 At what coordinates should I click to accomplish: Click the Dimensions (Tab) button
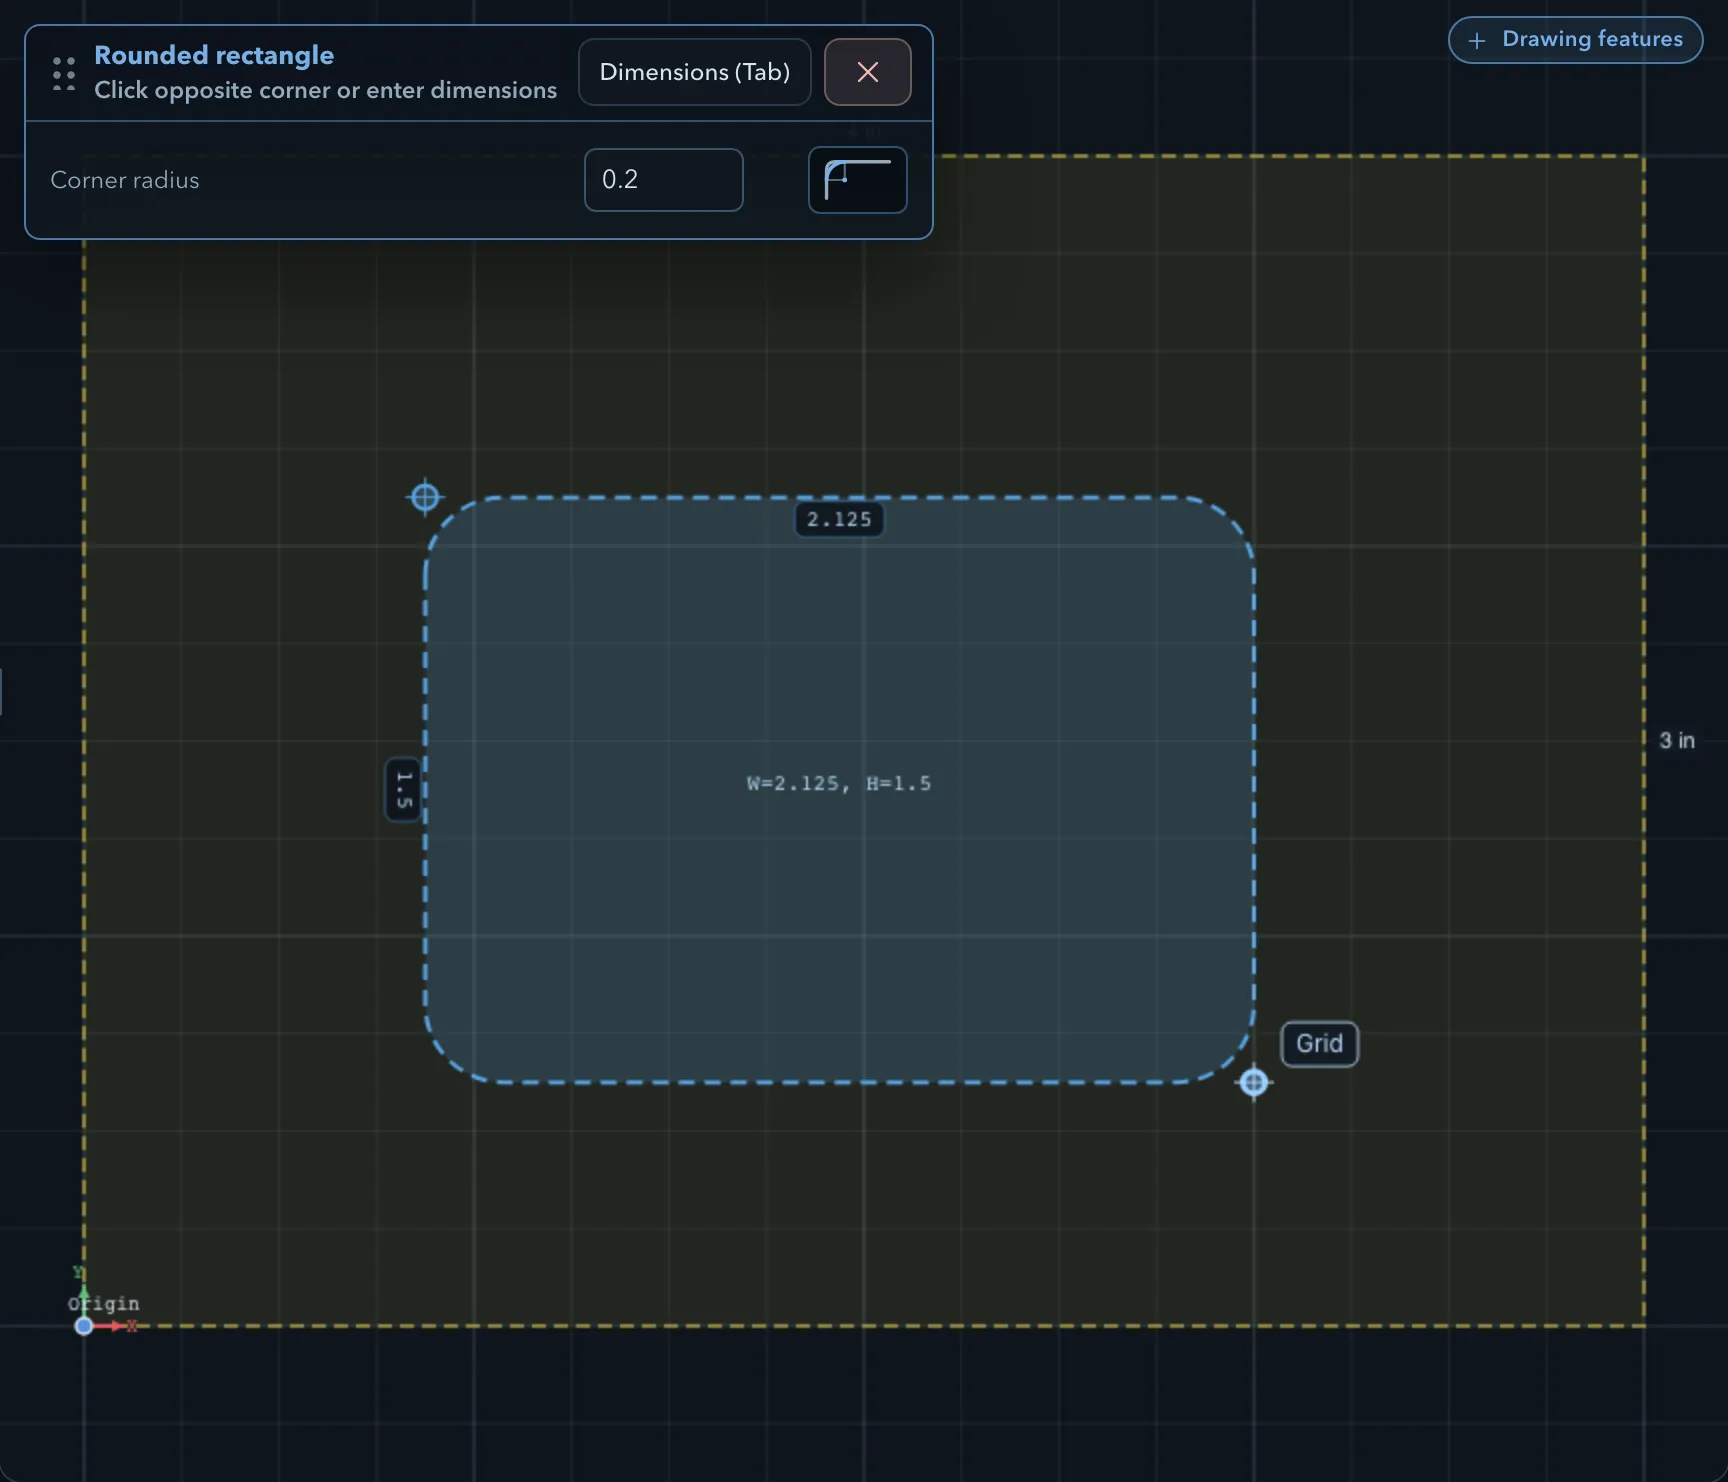694,72
